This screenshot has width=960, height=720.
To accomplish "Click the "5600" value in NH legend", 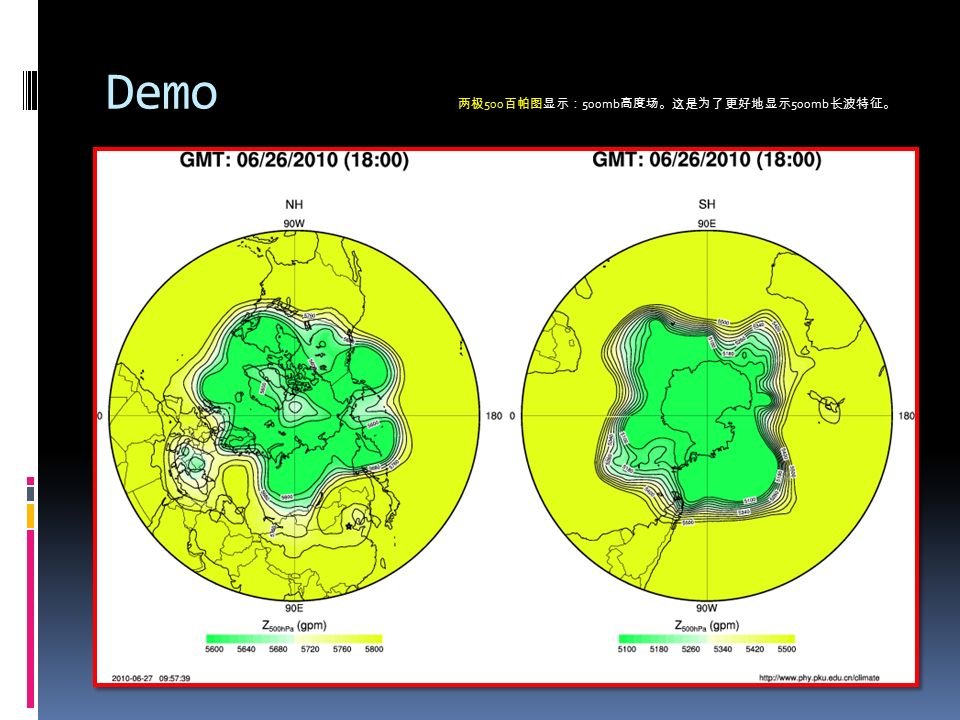I will (214, 649).
